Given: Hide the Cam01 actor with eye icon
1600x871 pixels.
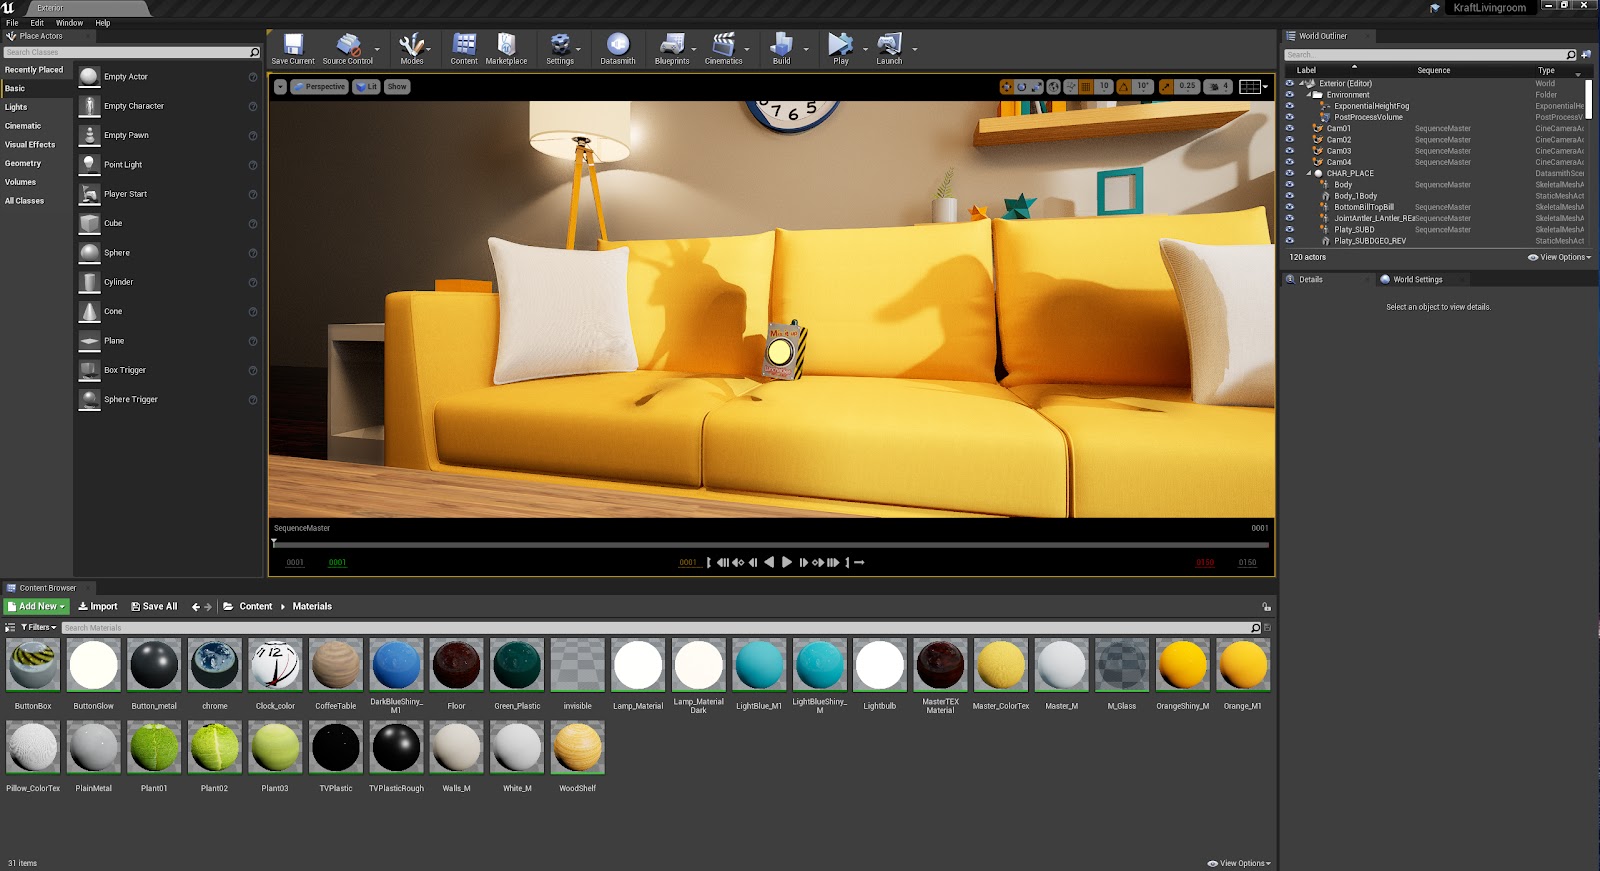Looking at the screenshot, I should pyautogui.click(x=1289, y=128).
